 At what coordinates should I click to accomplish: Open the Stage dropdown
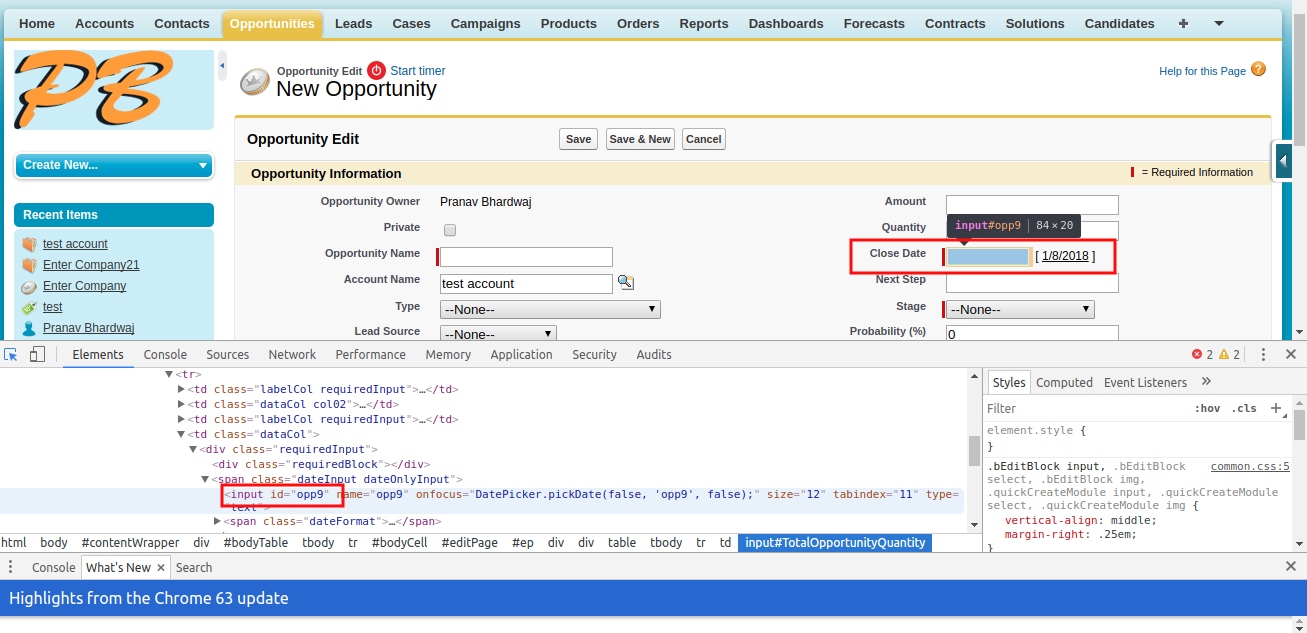click(1020, 310)
